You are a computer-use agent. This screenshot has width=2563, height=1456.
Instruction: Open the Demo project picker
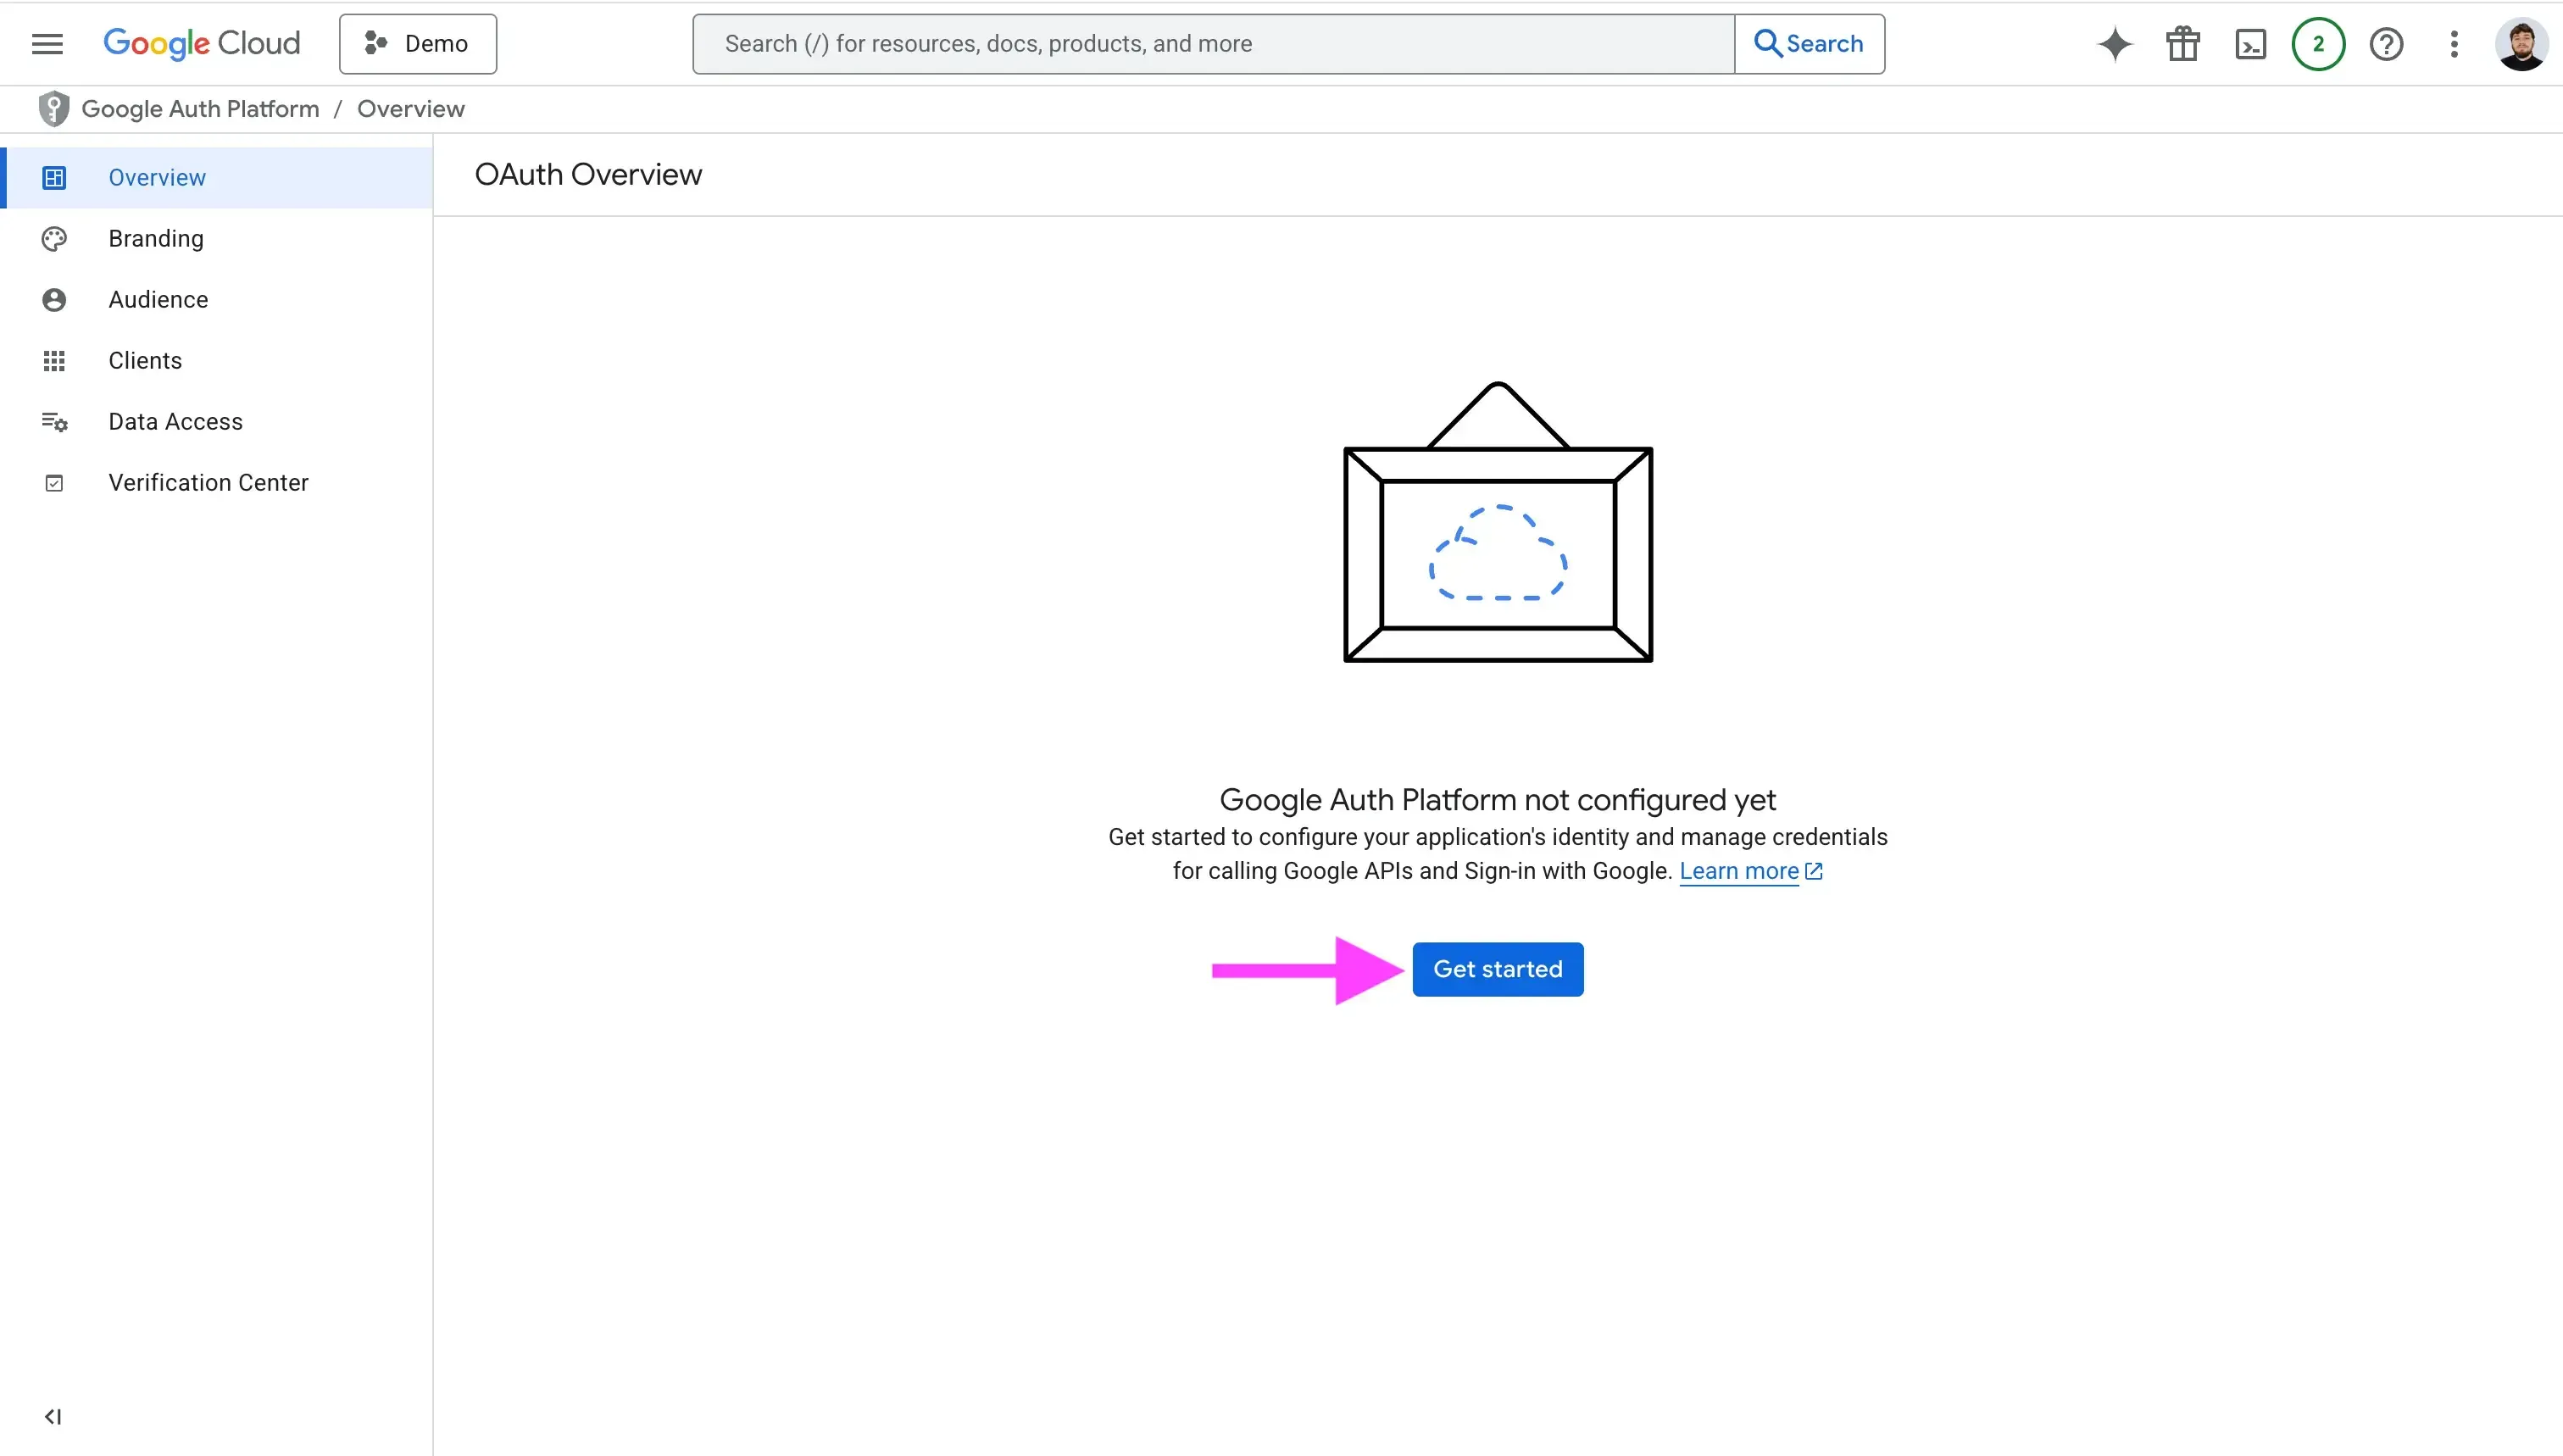coord(418,44)
